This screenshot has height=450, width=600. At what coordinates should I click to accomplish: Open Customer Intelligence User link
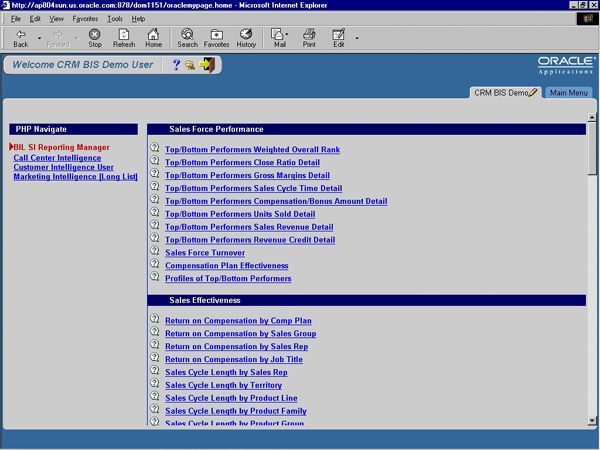pyautogui.click(x=64, y=167)
